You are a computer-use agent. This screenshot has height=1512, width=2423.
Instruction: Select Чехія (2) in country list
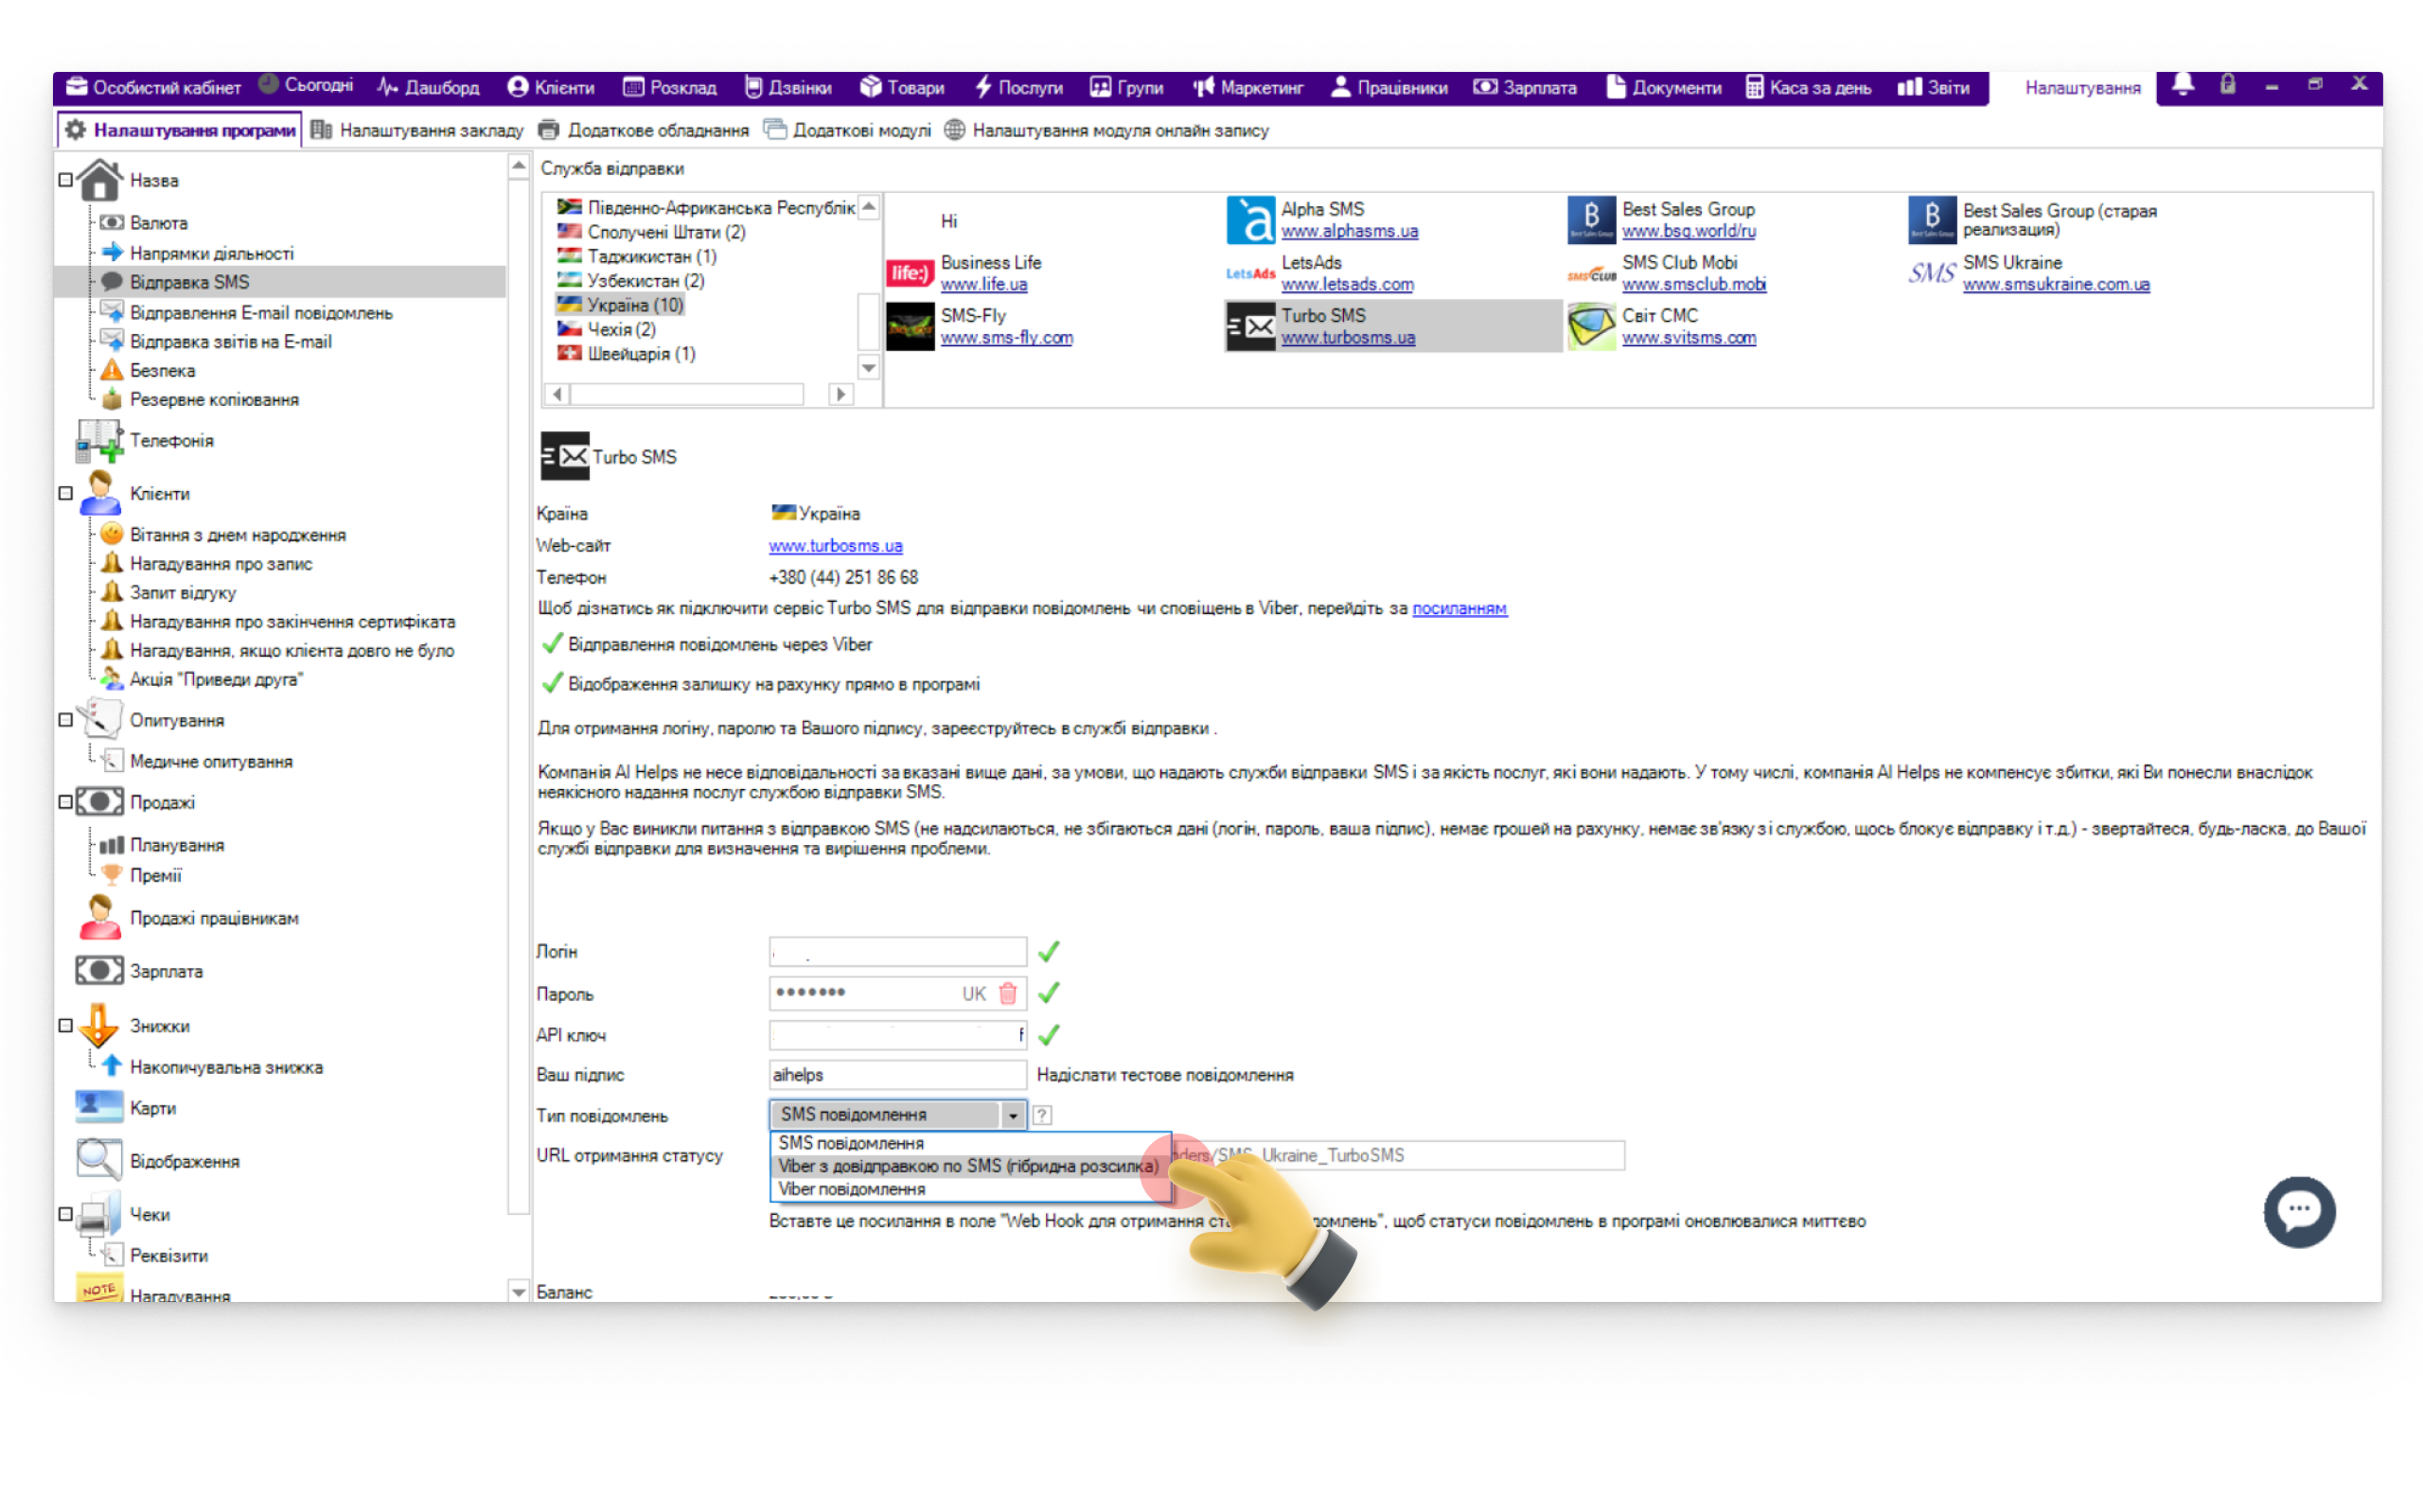pos(606,329)
